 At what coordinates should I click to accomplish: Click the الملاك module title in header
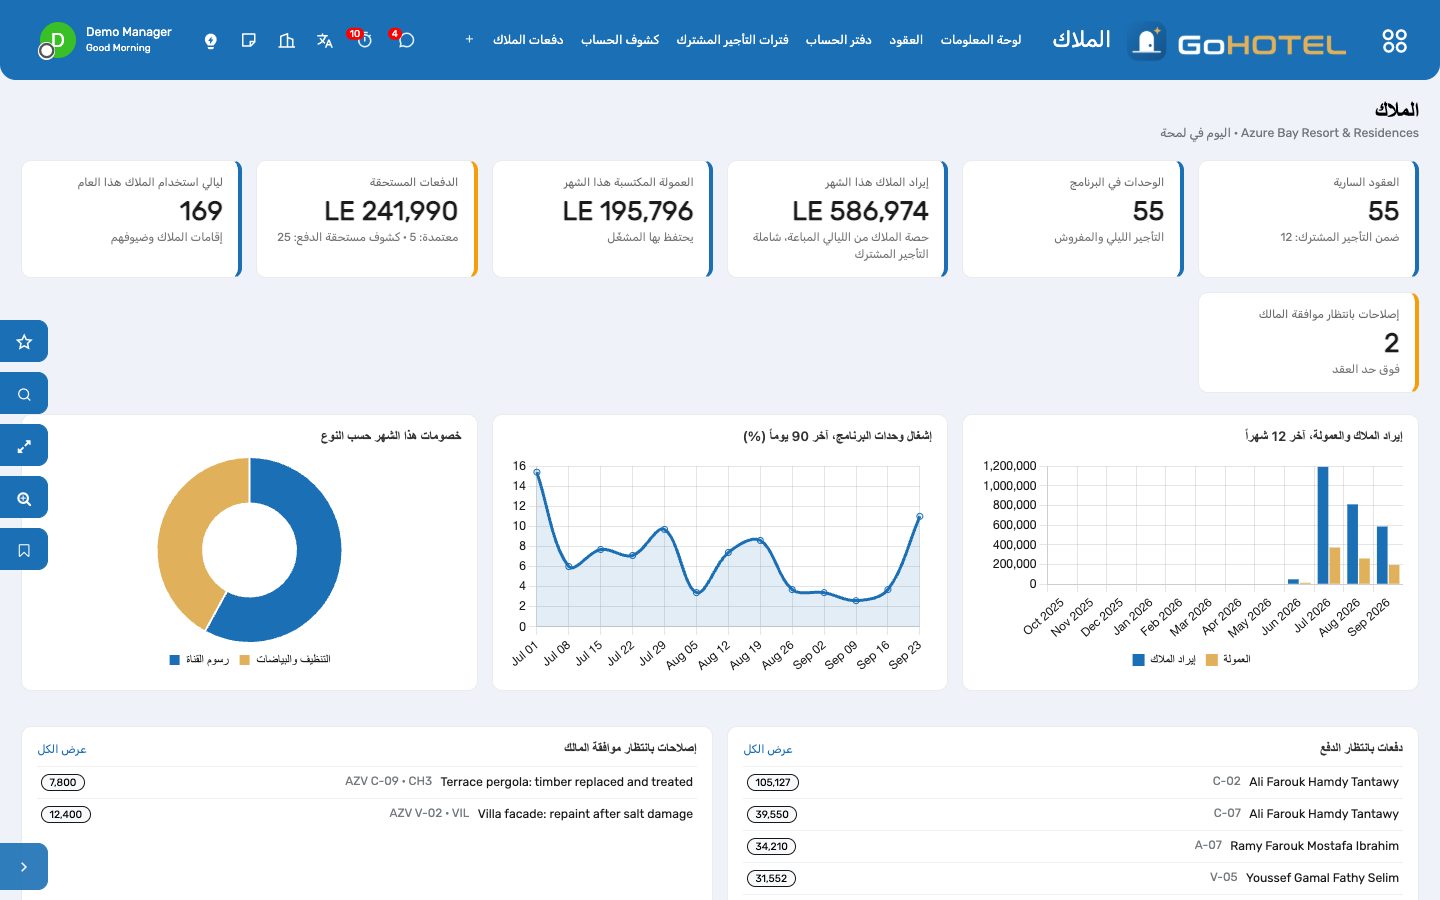[x=1081, y=40]
